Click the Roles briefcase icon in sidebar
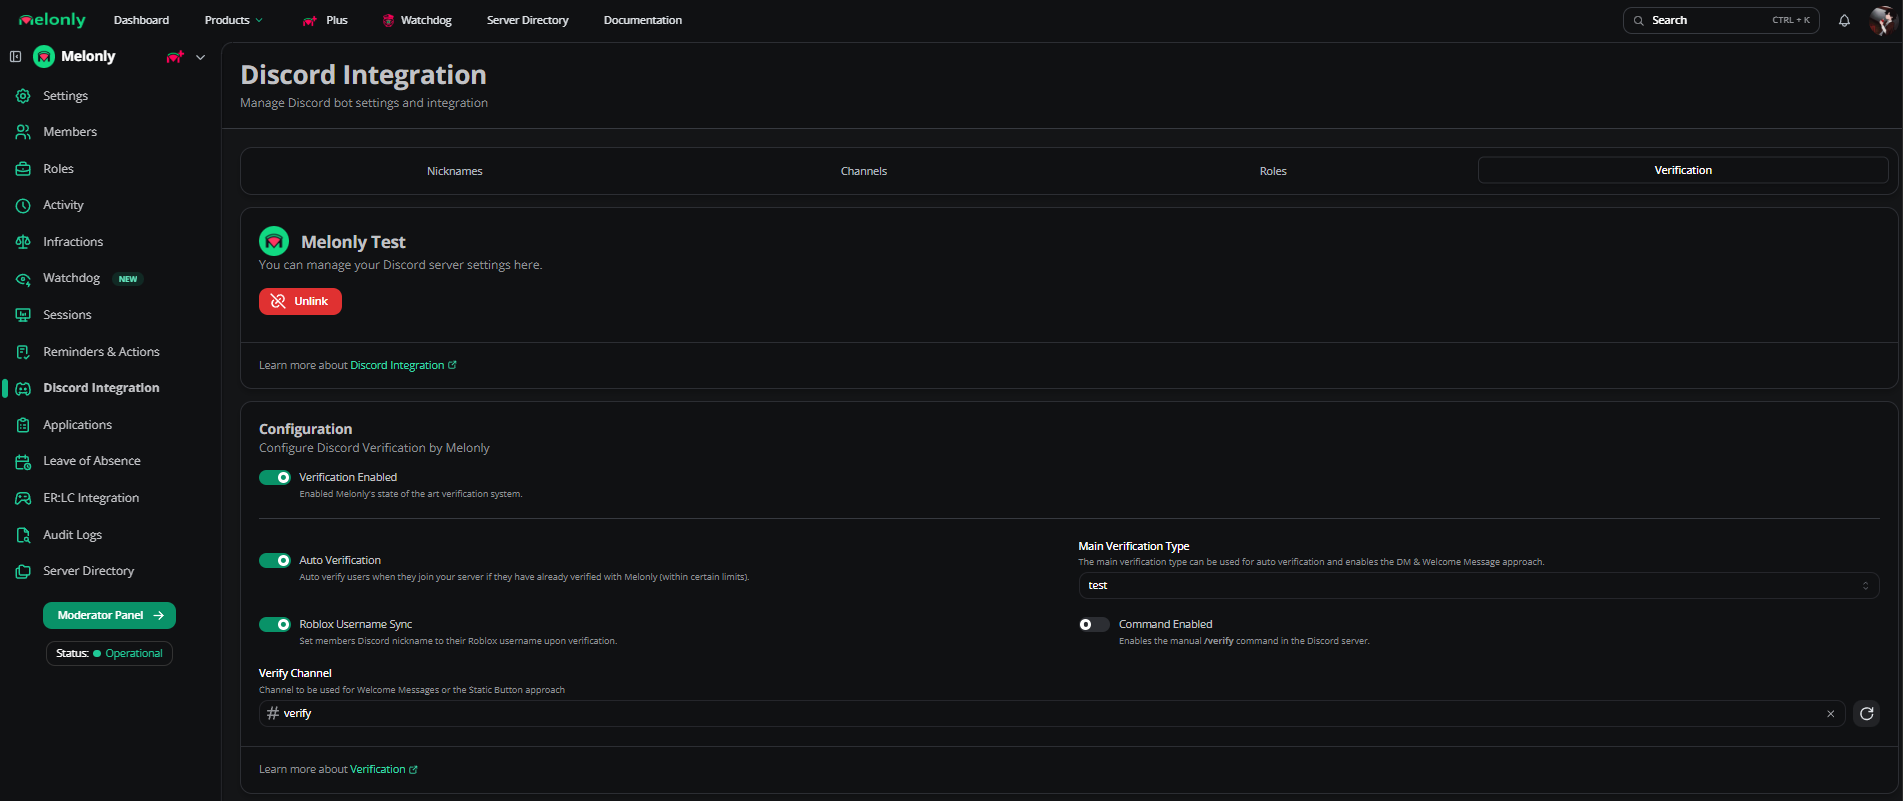Viewport: 1903px width, 801px height. click(x=23, y=169)
